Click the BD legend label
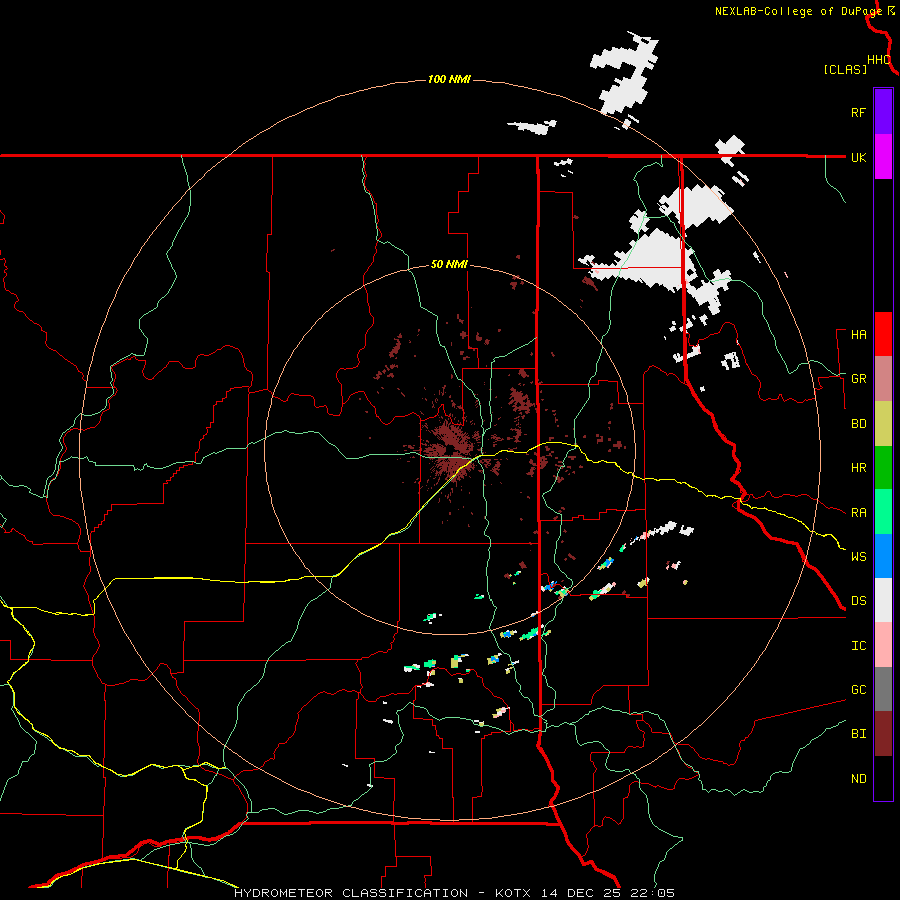 pos(858,424)
